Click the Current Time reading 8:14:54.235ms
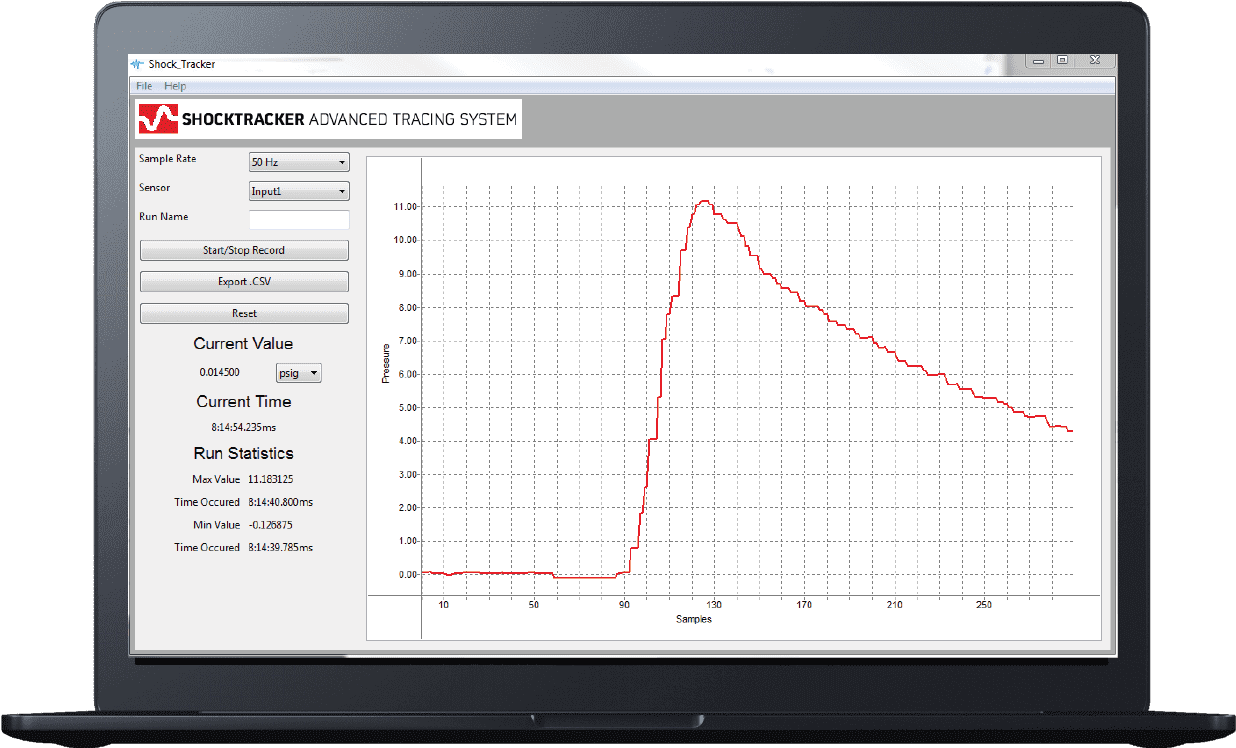 [x=243, y=426]
